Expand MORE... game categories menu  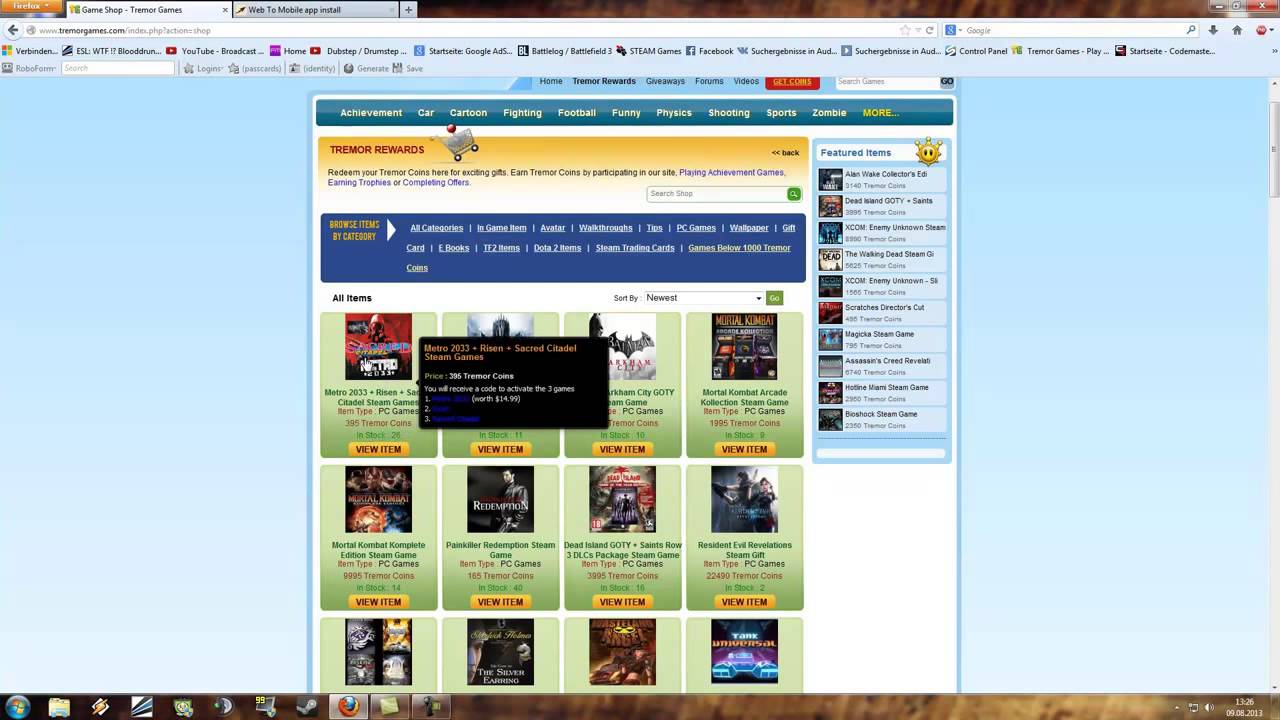pyautogui.click(x=880, y=113)
